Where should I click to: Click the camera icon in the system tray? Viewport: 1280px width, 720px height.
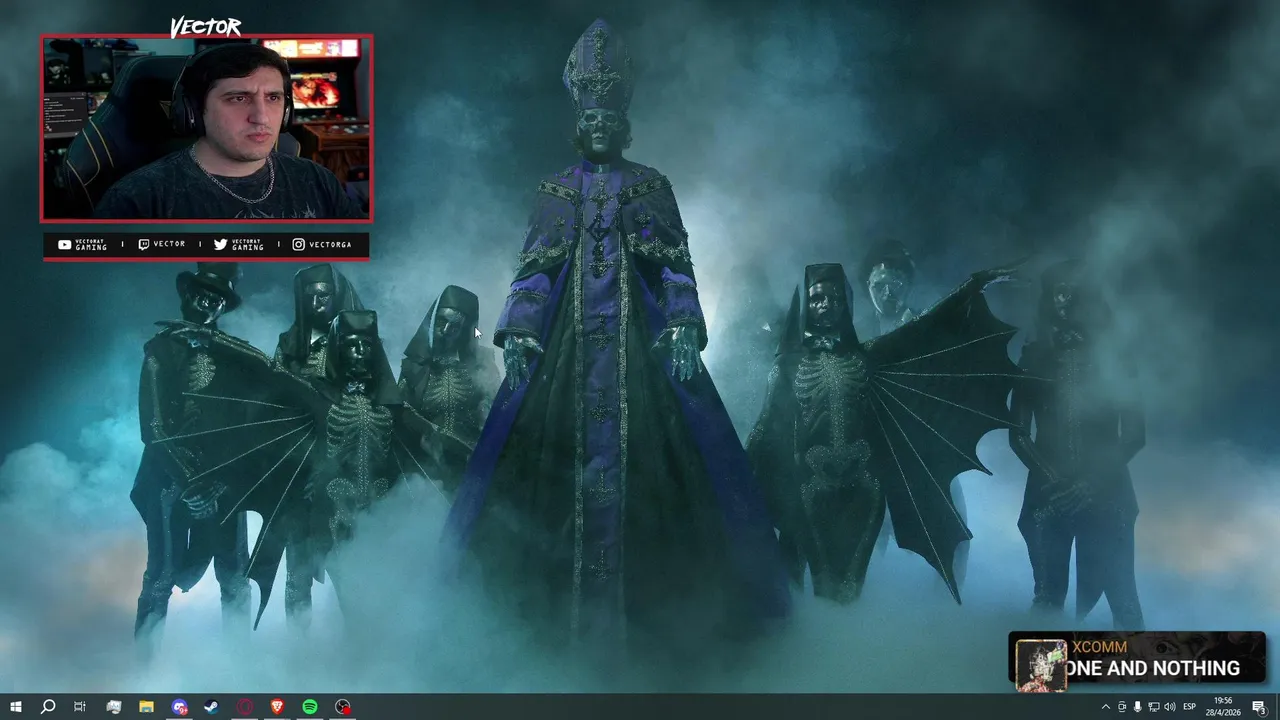(x=1122, y=707)
